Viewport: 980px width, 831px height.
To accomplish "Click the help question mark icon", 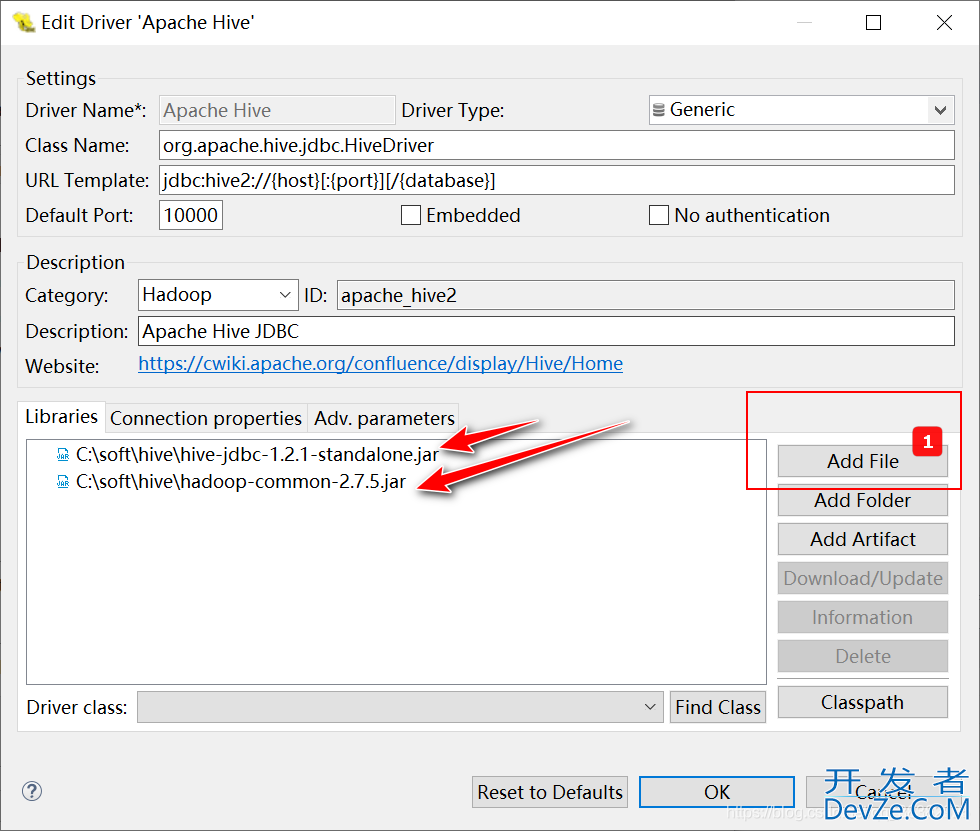I will [x=32, y=791].
